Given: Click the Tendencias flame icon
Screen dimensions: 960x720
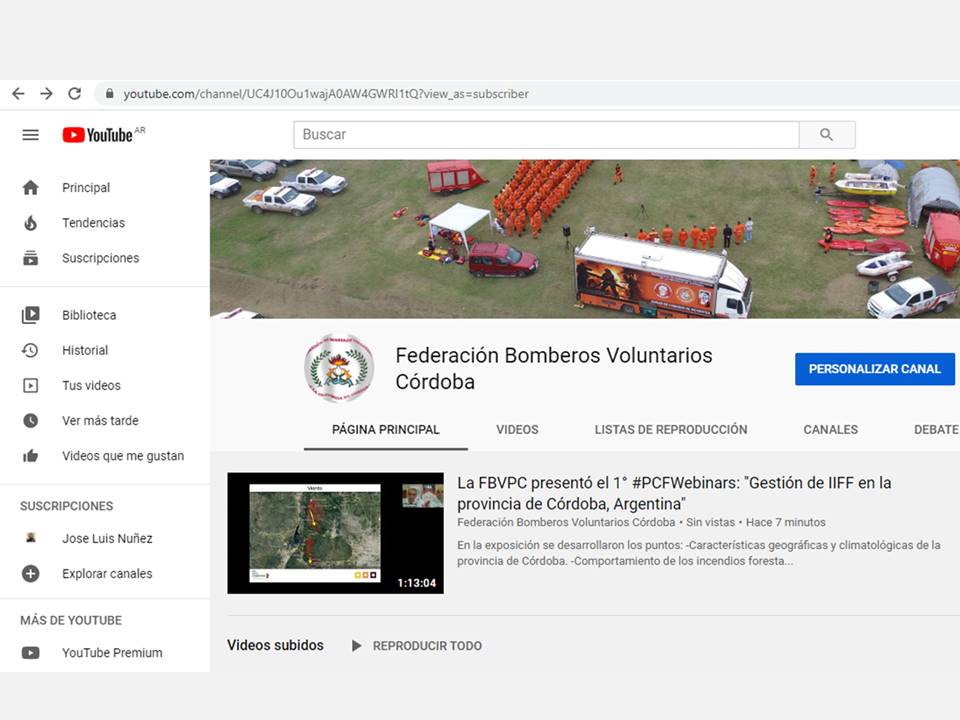Looking at the screenshot, I should tap(31, 223).
